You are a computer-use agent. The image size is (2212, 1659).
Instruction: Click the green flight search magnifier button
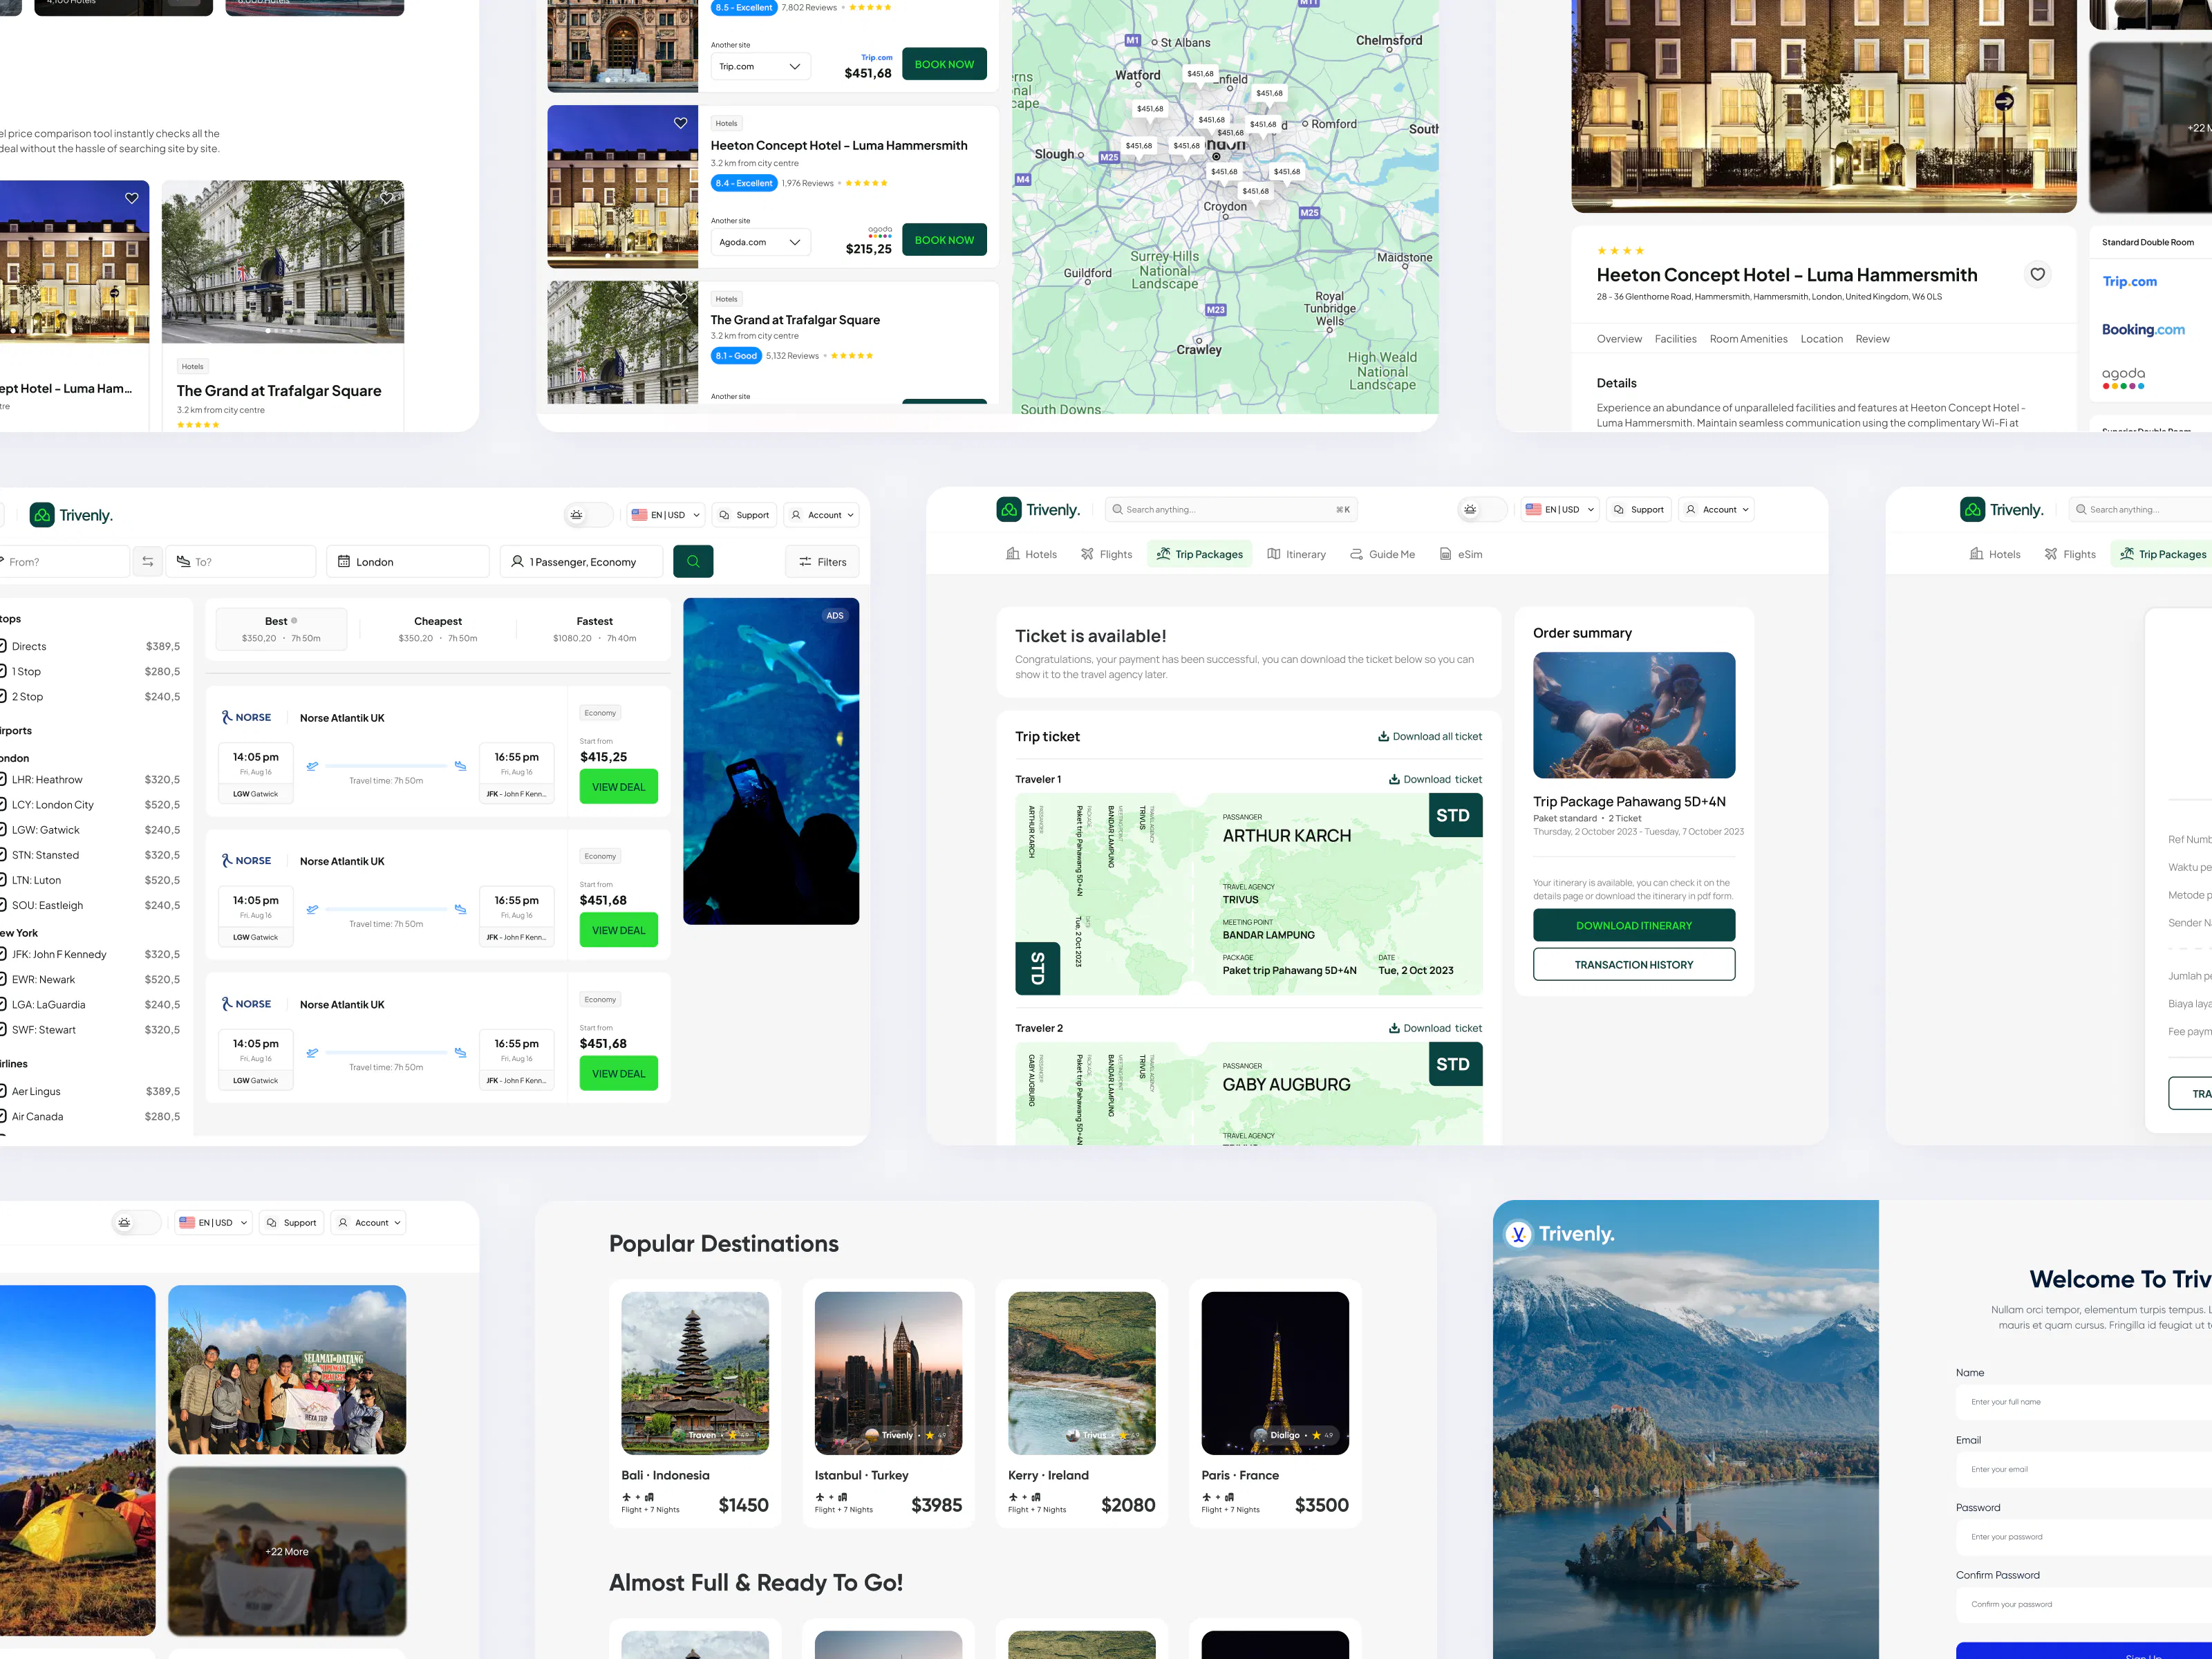(693, 561)
